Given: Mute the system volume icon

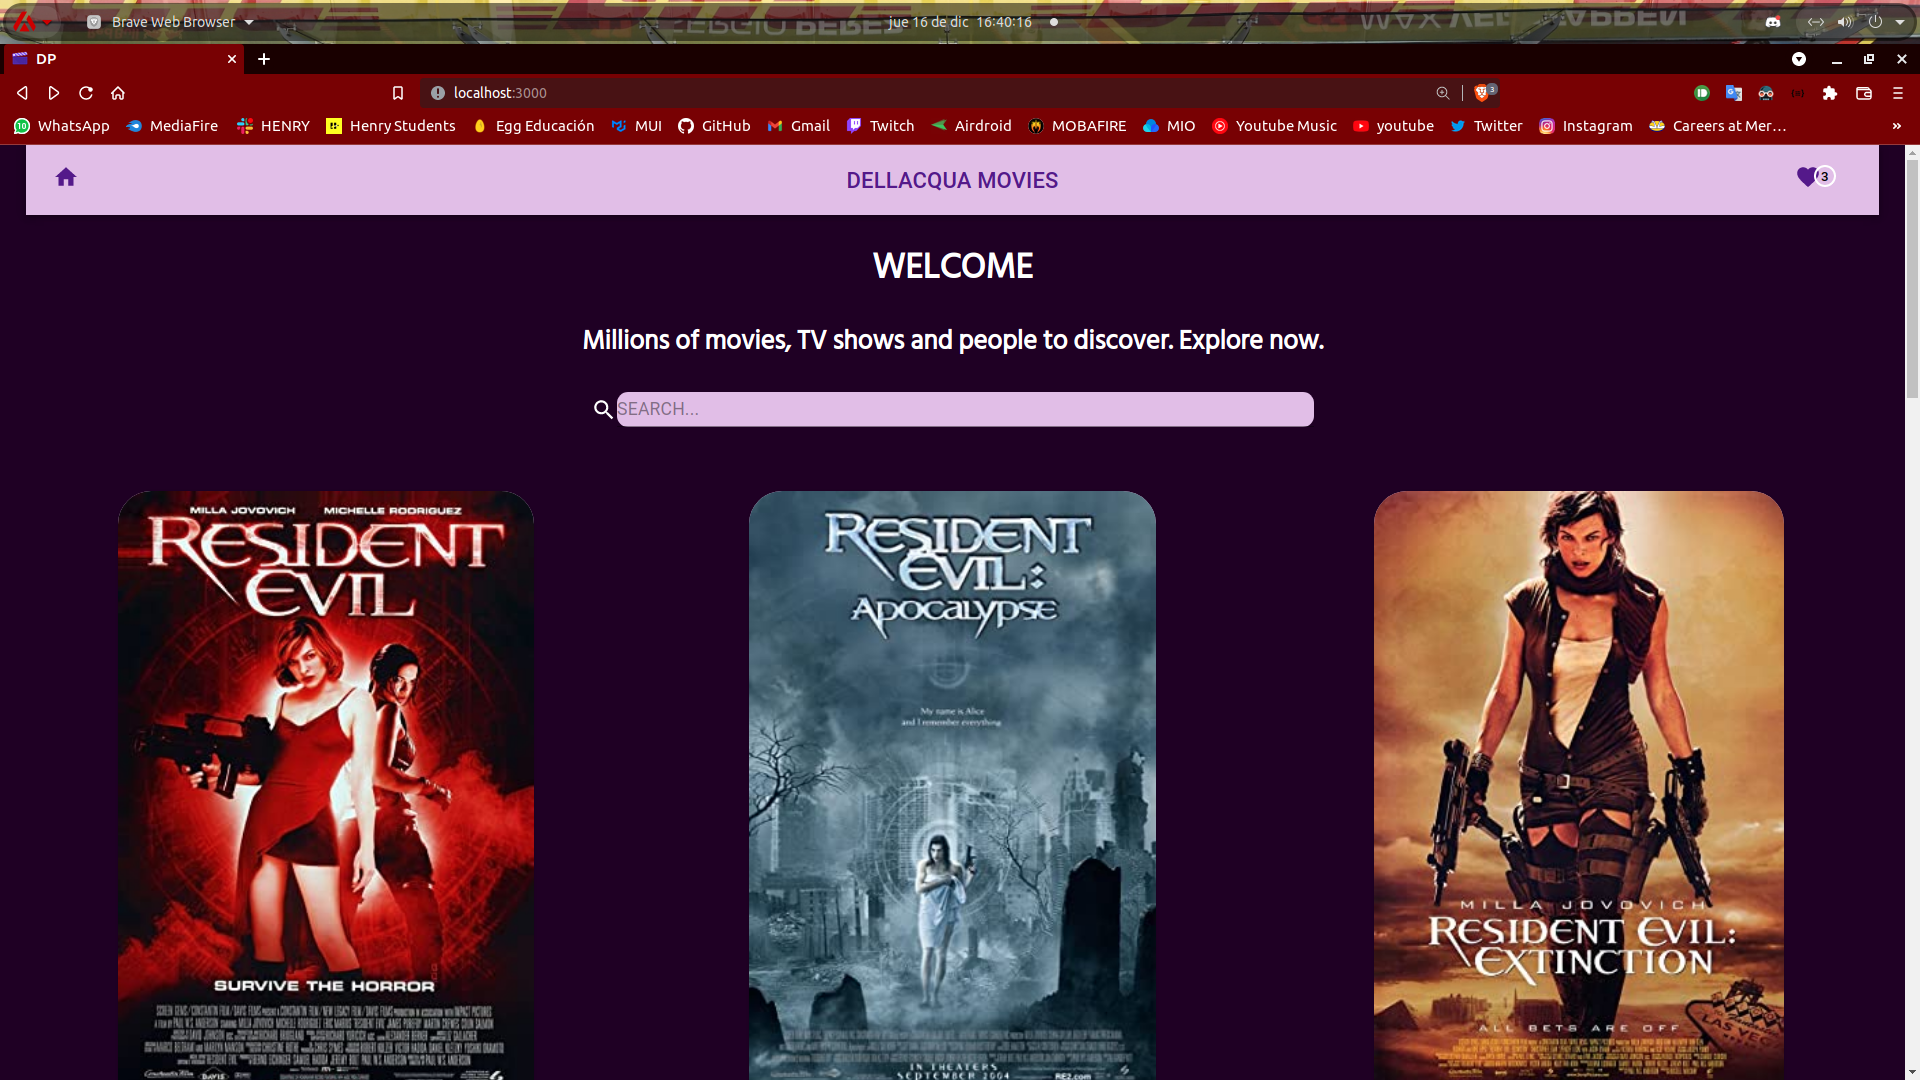Looking at the screenshot, I should click(1844, 22).
